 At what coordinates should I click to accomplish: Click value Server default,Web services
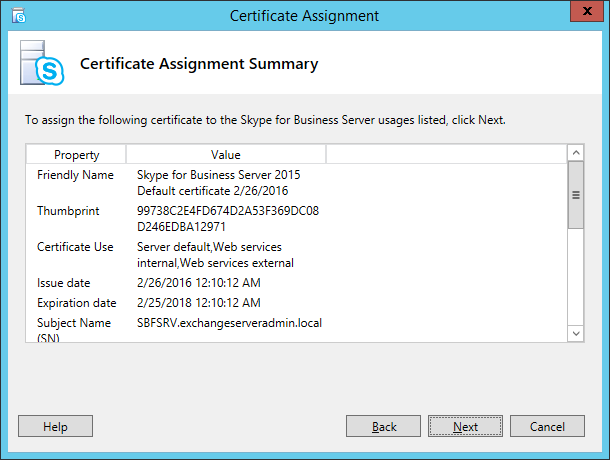coord(209,247)
